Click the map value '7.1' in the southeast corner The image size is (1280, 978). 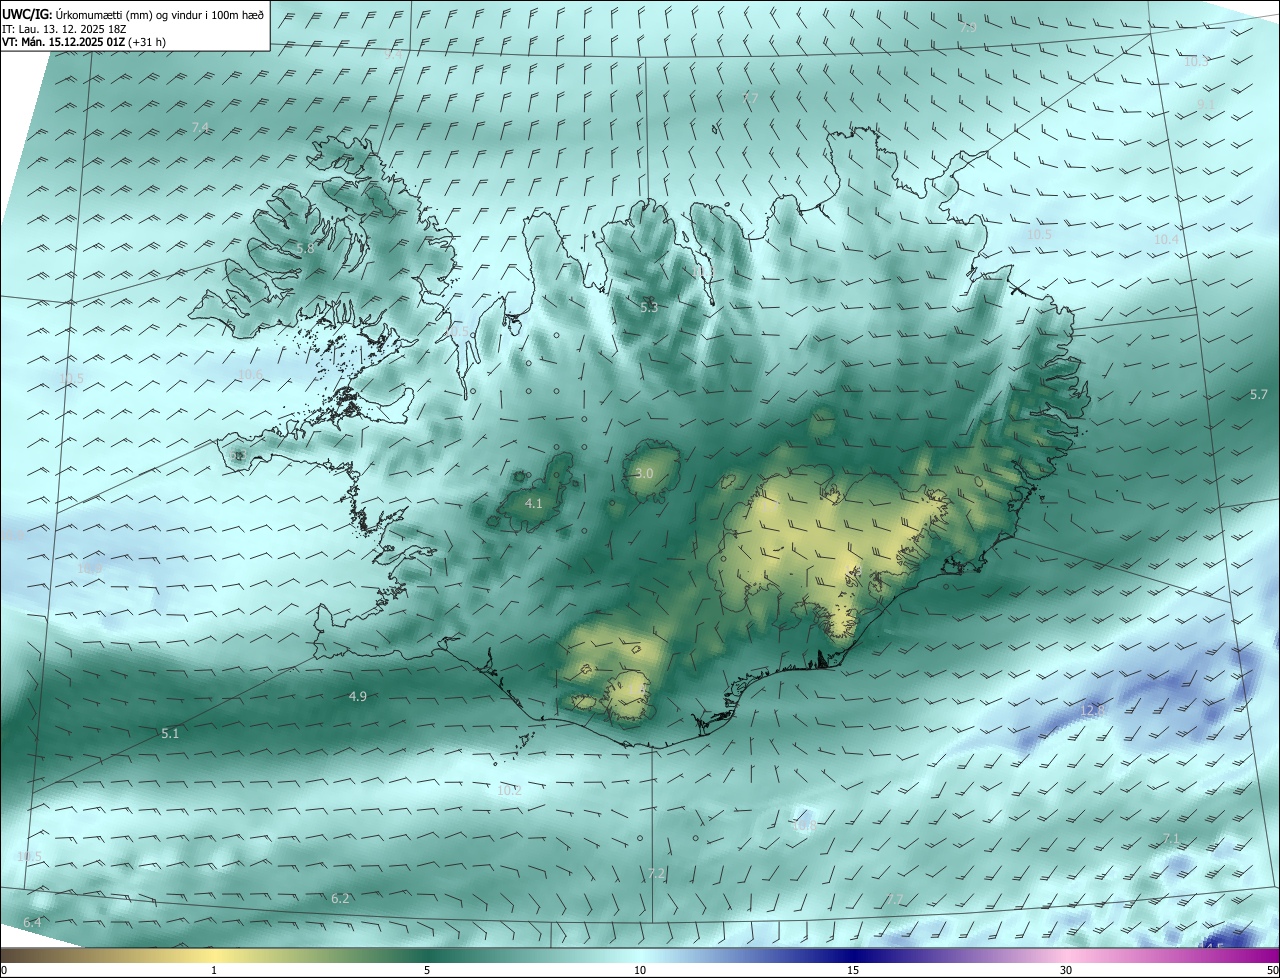(1171, 837)
